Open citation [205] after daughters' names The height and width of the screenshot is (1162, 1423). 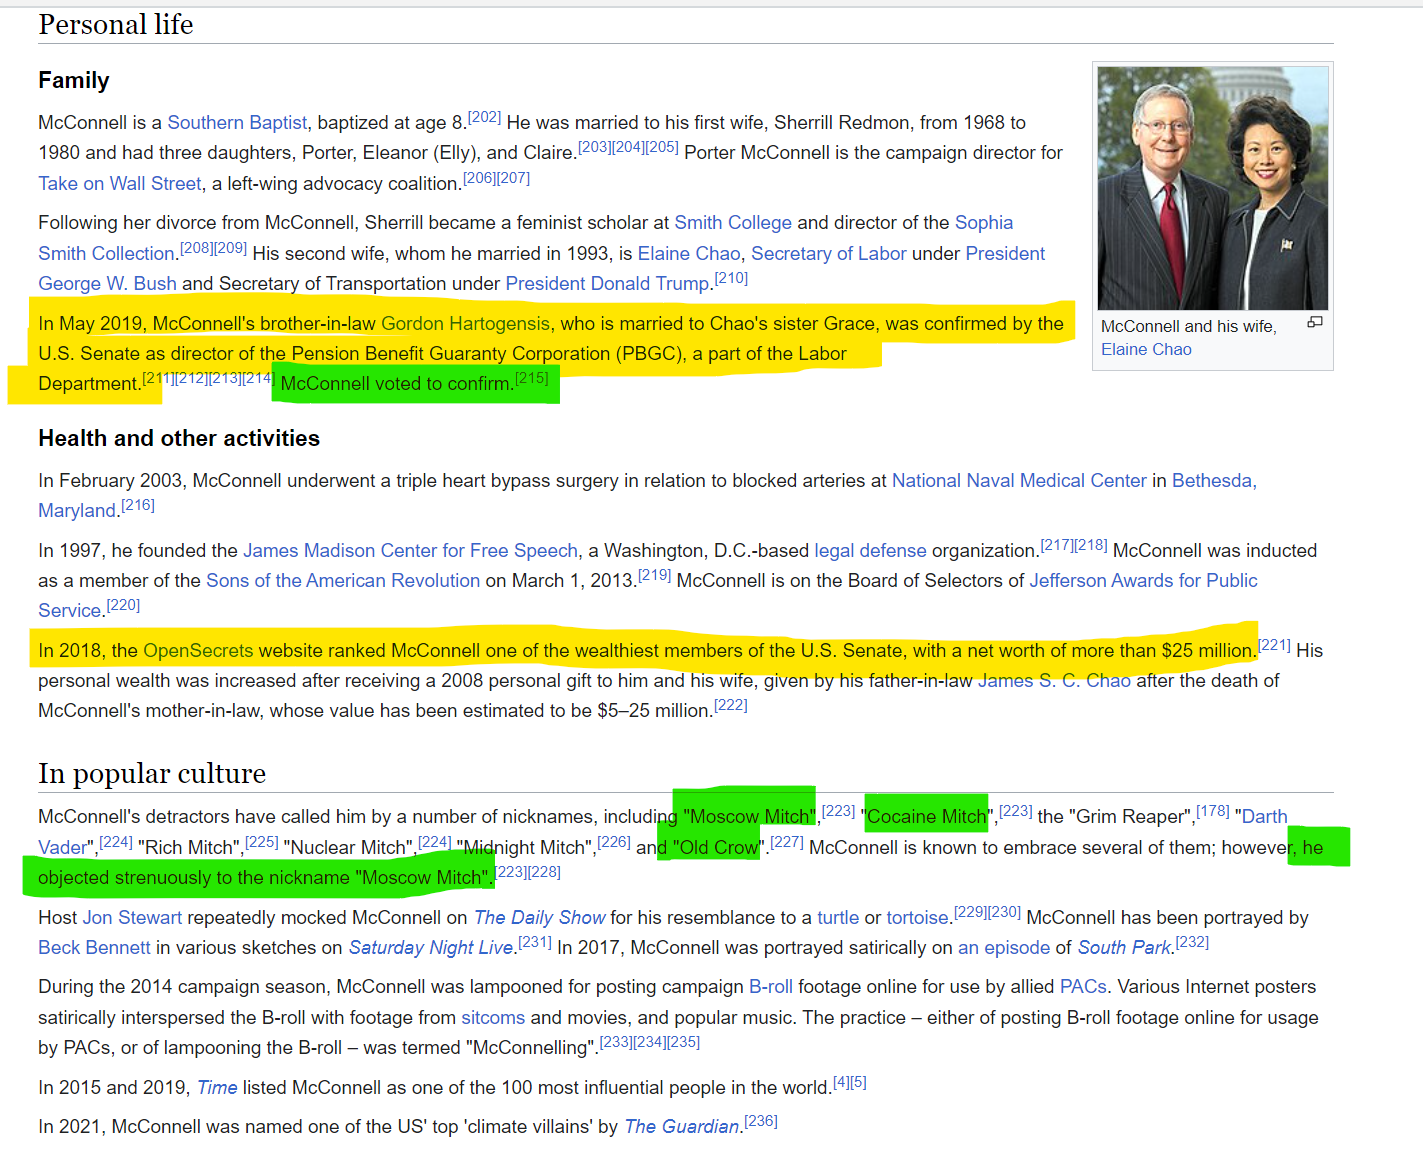[662, 147]
